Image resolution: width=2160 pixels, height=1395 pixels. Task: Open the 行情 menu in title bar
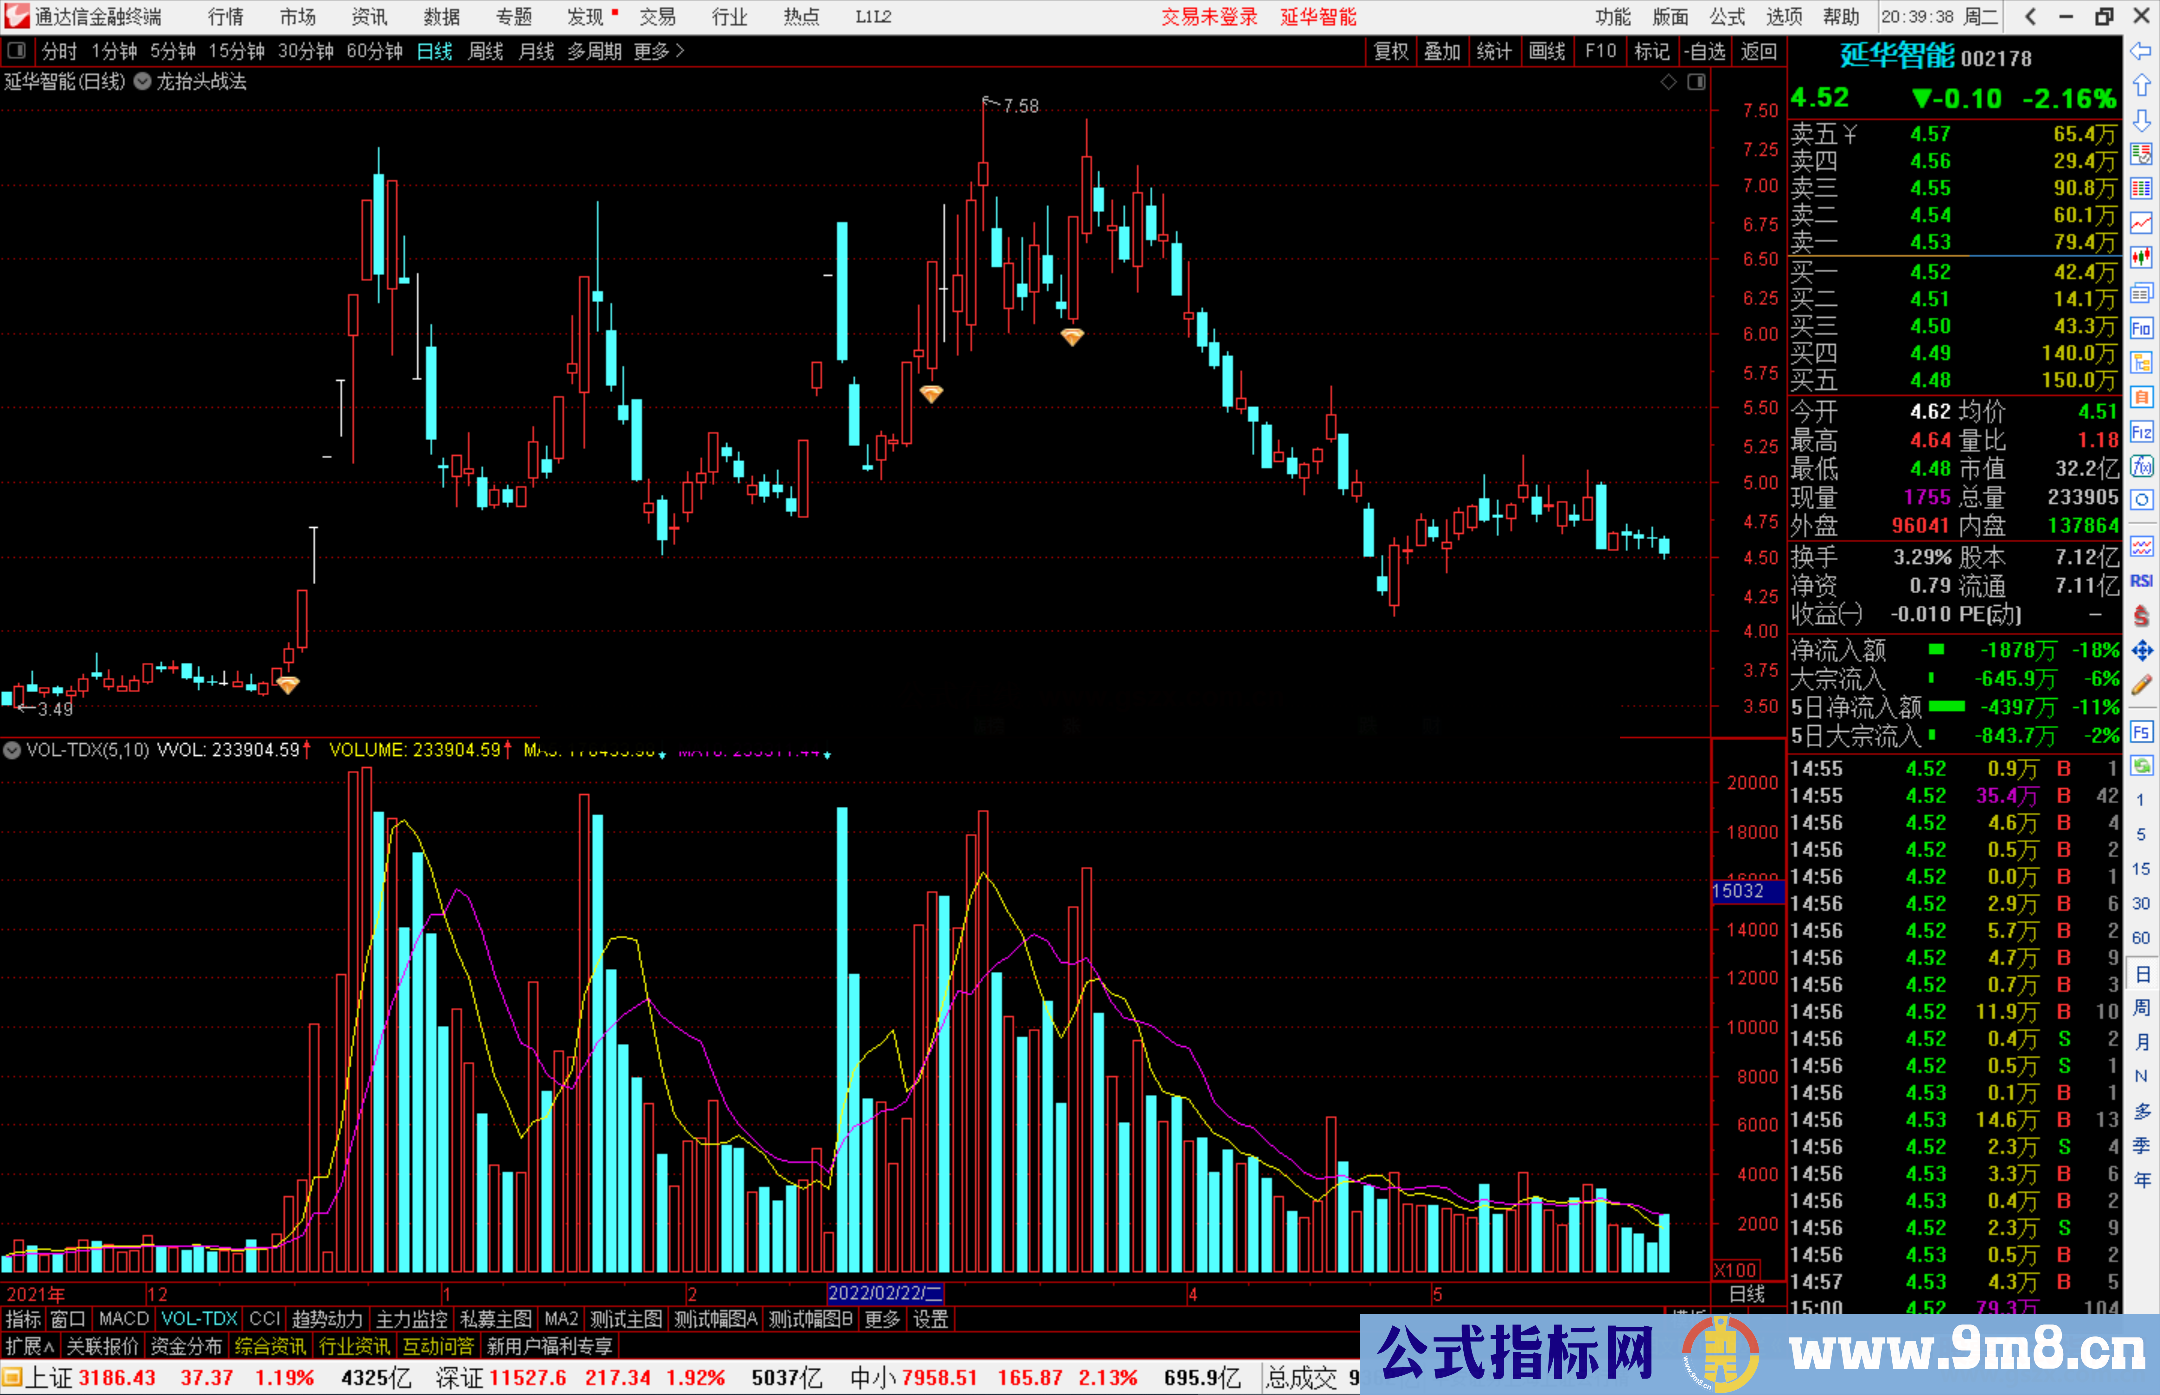(x=226, y=17)
